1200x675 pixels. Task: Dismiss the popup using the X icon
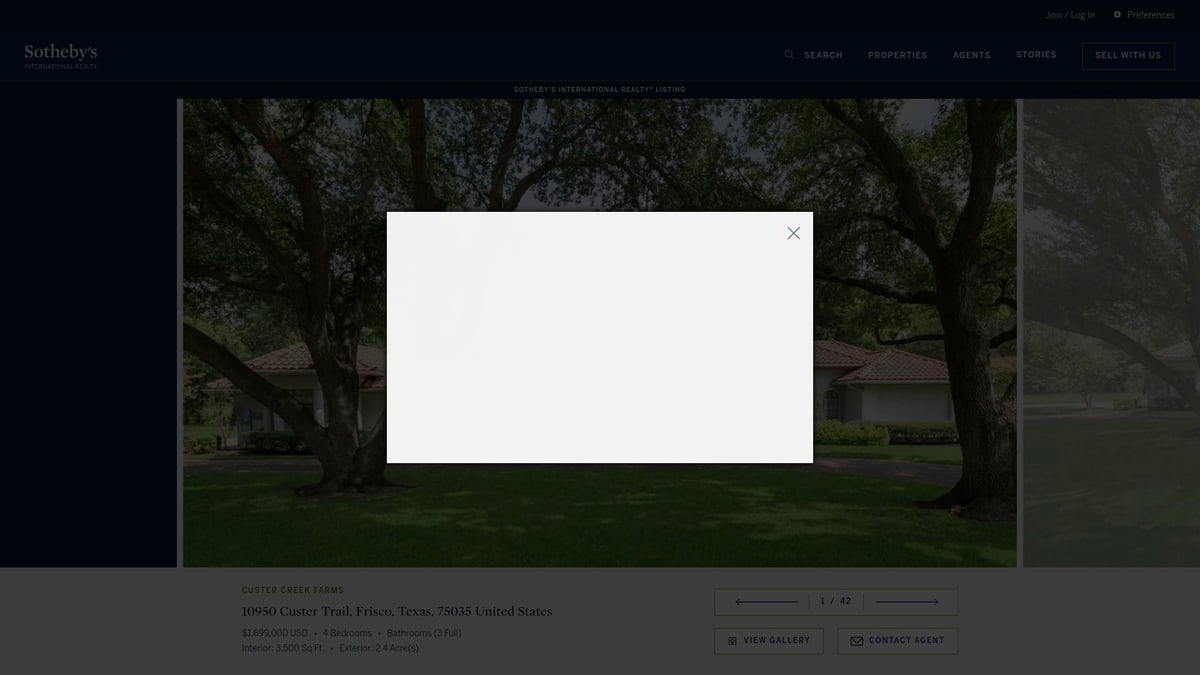pyautogui.click(x=793, y=232)
